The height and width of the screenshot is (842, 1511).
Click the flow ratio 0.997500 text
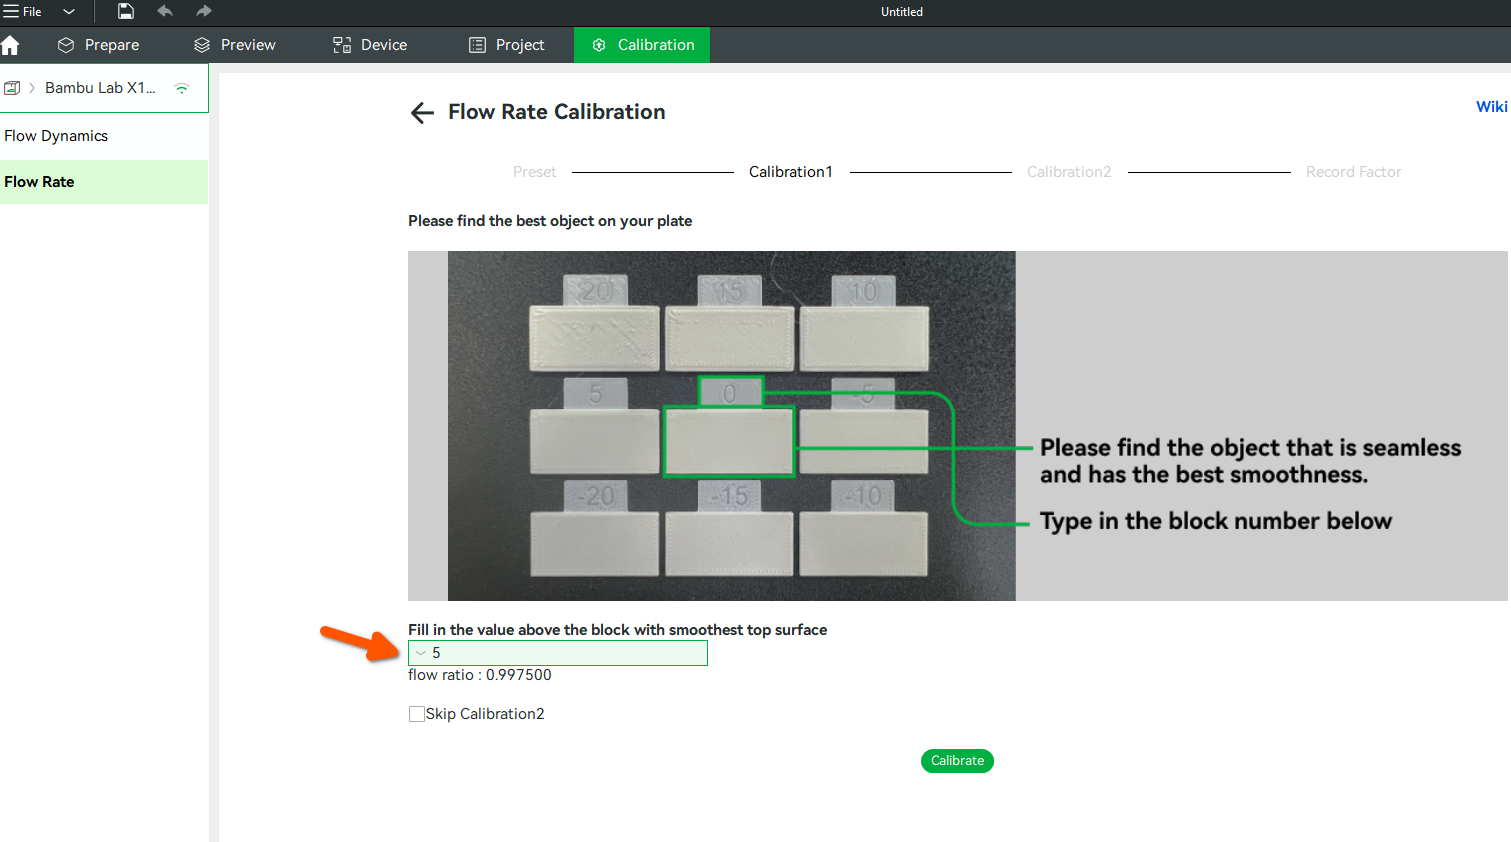(480, 675)
